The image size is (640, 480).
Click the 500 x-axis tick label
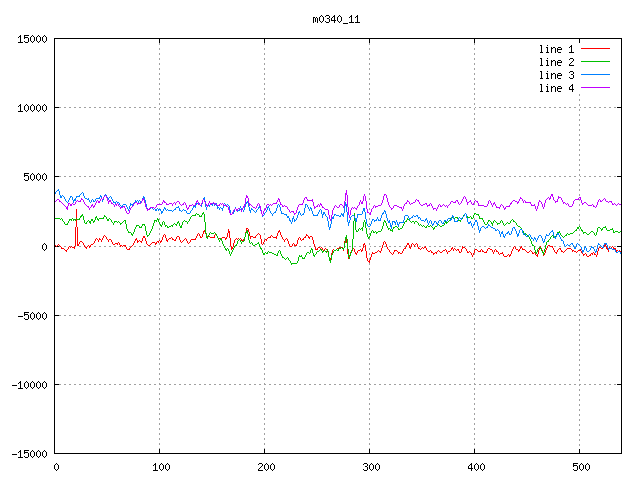tap(580, 467)
